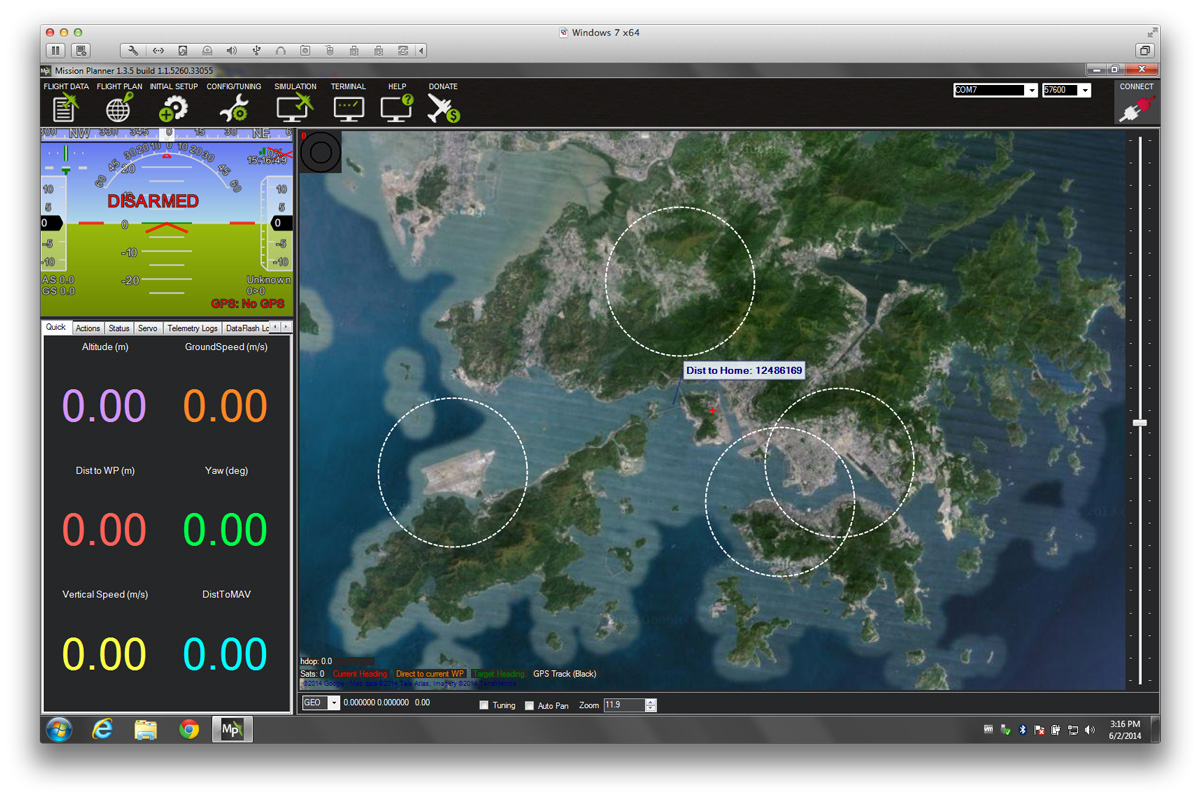
Task: Switch to the Actions tab
Action: (x=88, y=328)
